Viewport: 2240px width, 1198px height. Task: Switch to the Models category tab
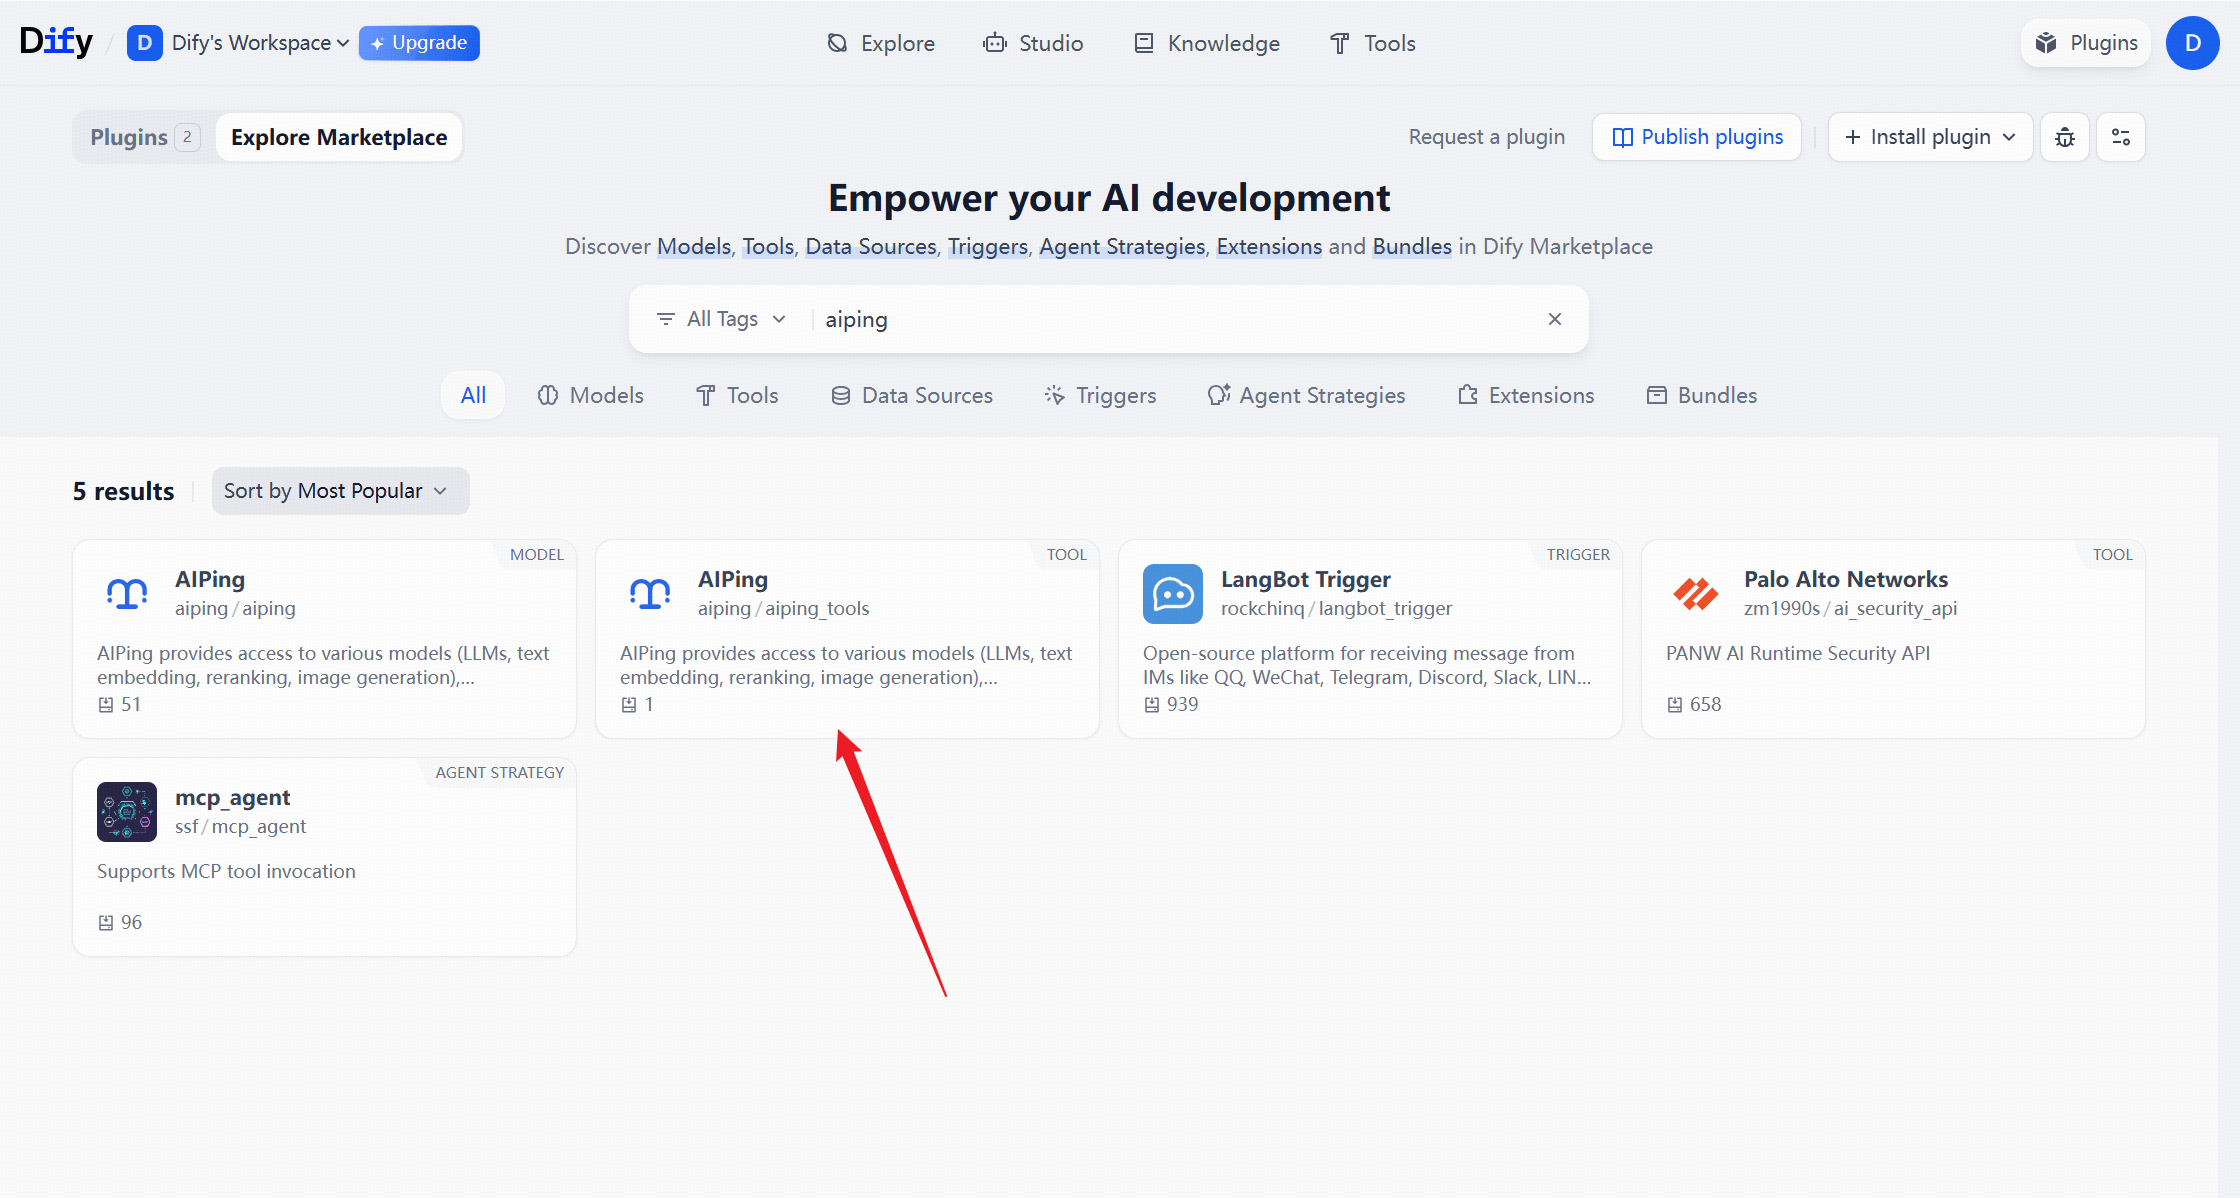591,395
